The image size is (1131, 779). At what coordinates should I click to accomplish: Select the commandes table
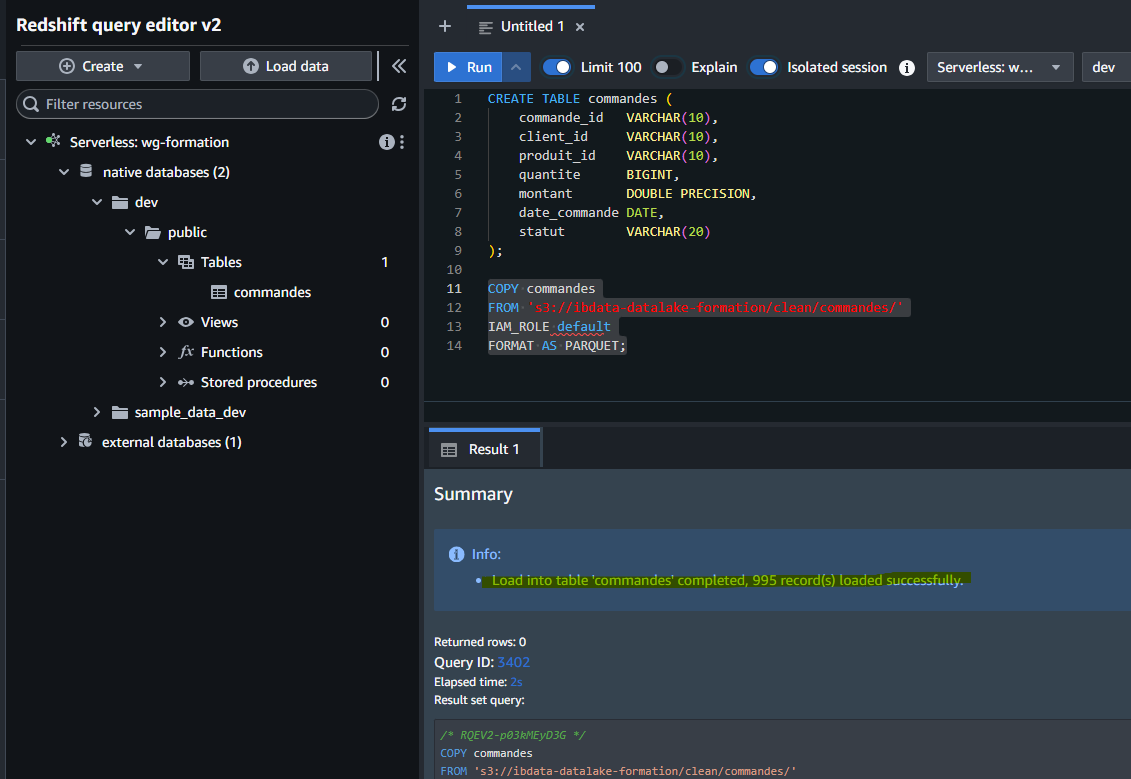pos(272,292)
